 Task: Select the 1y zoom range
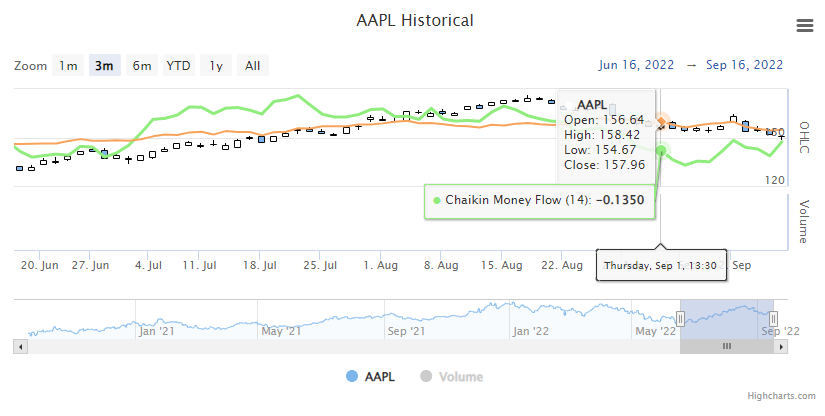pos(215,66)
